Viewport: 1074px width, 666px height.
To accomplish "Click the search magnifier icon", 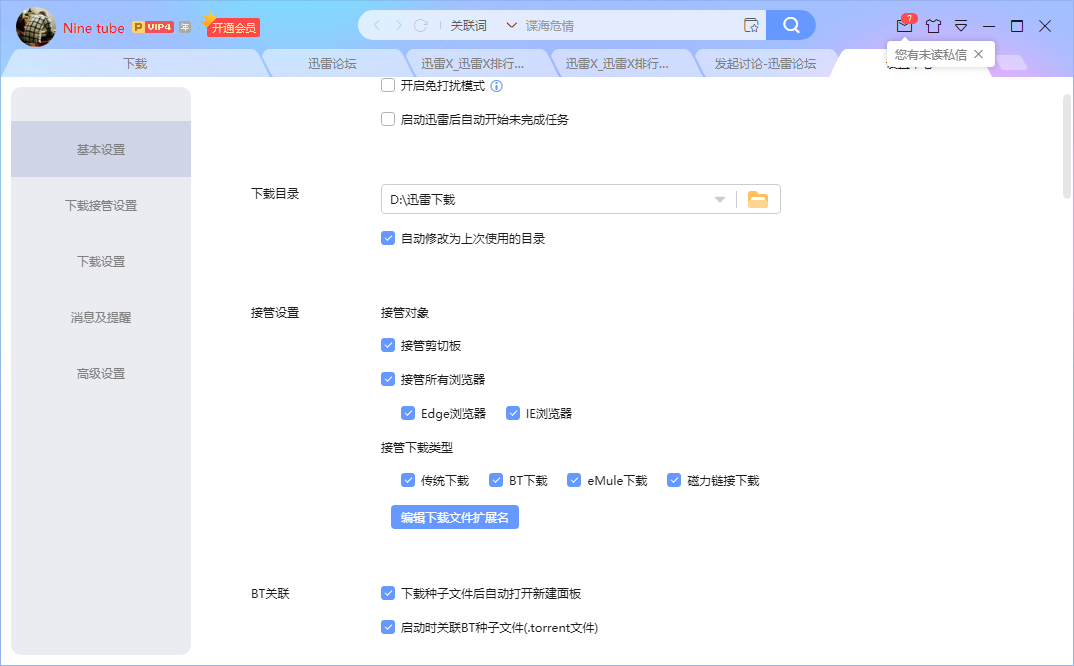I will [x=791, y=24].
